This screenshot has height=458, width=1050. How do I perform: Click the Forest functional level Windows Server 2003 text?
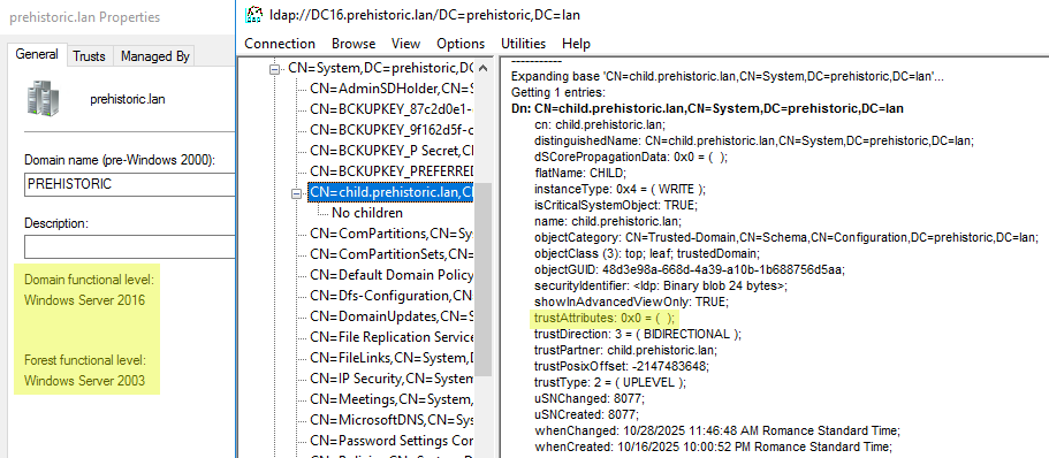(84, 371)
